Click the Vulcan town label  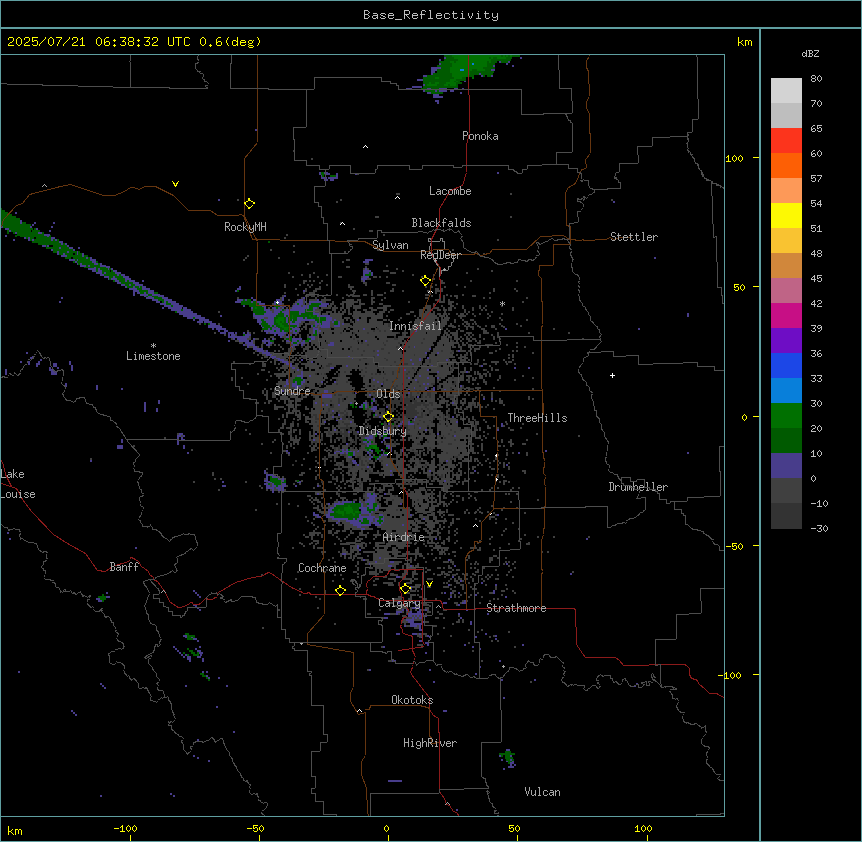[x=543, y=792]
